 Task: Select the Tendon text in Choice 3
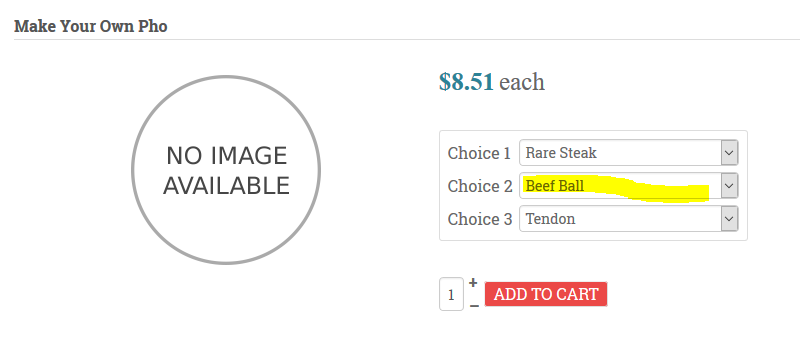pyautogui.click(x=551, y=219)
